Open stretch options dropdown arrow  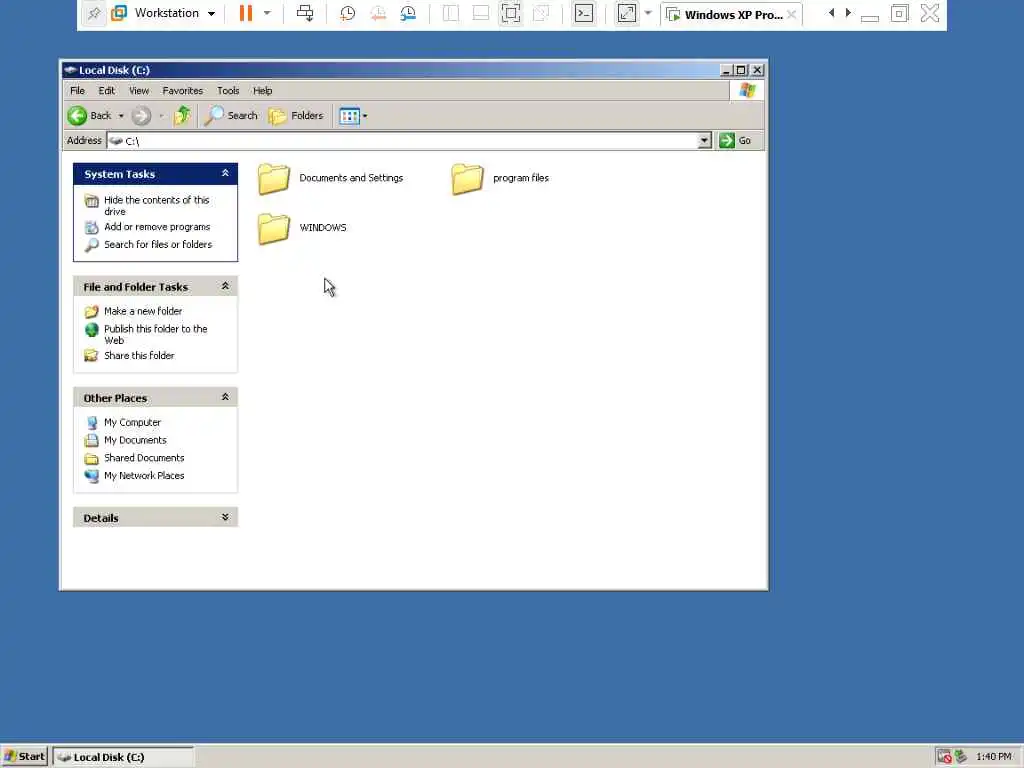click(648, 13)
